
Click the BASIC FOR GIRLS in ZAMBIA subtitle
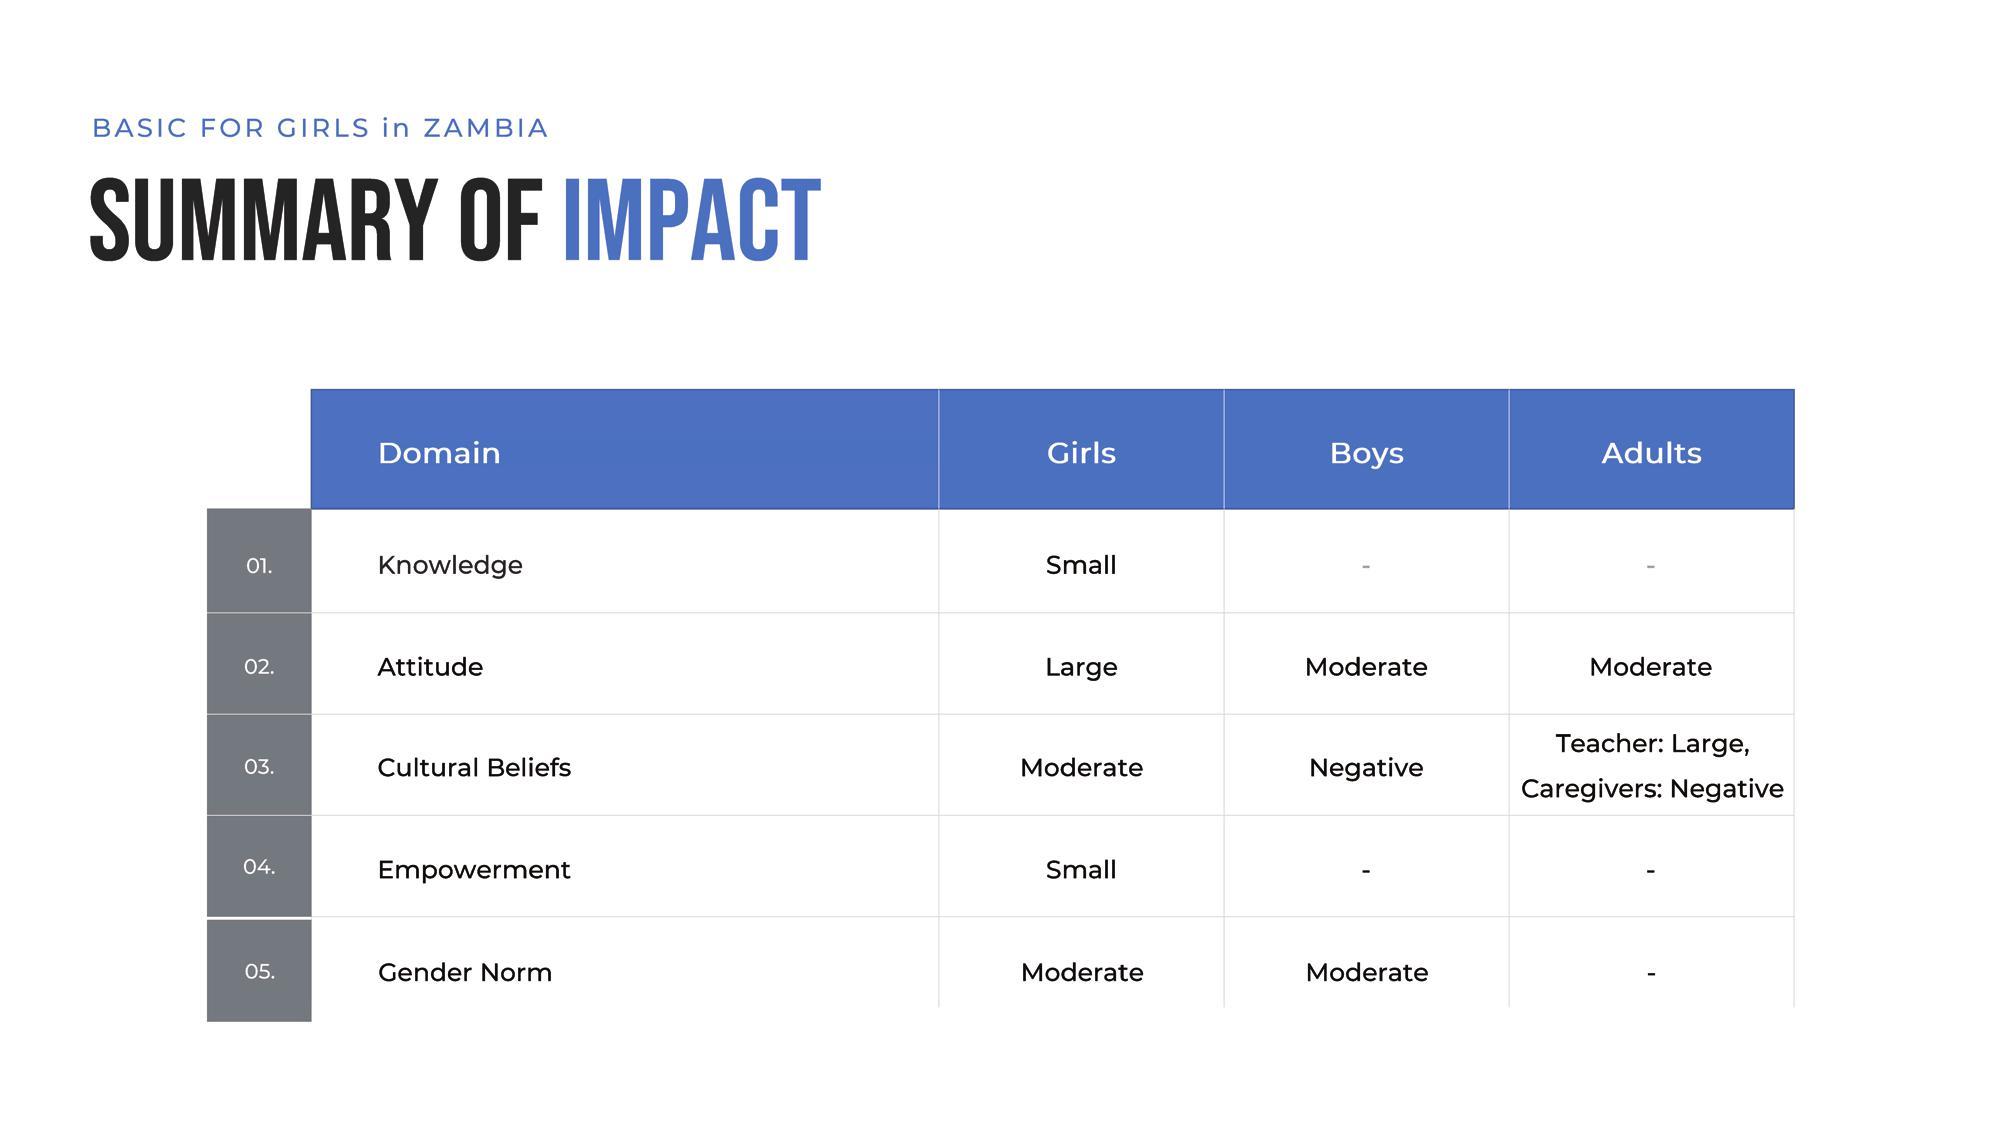(320, 128)
